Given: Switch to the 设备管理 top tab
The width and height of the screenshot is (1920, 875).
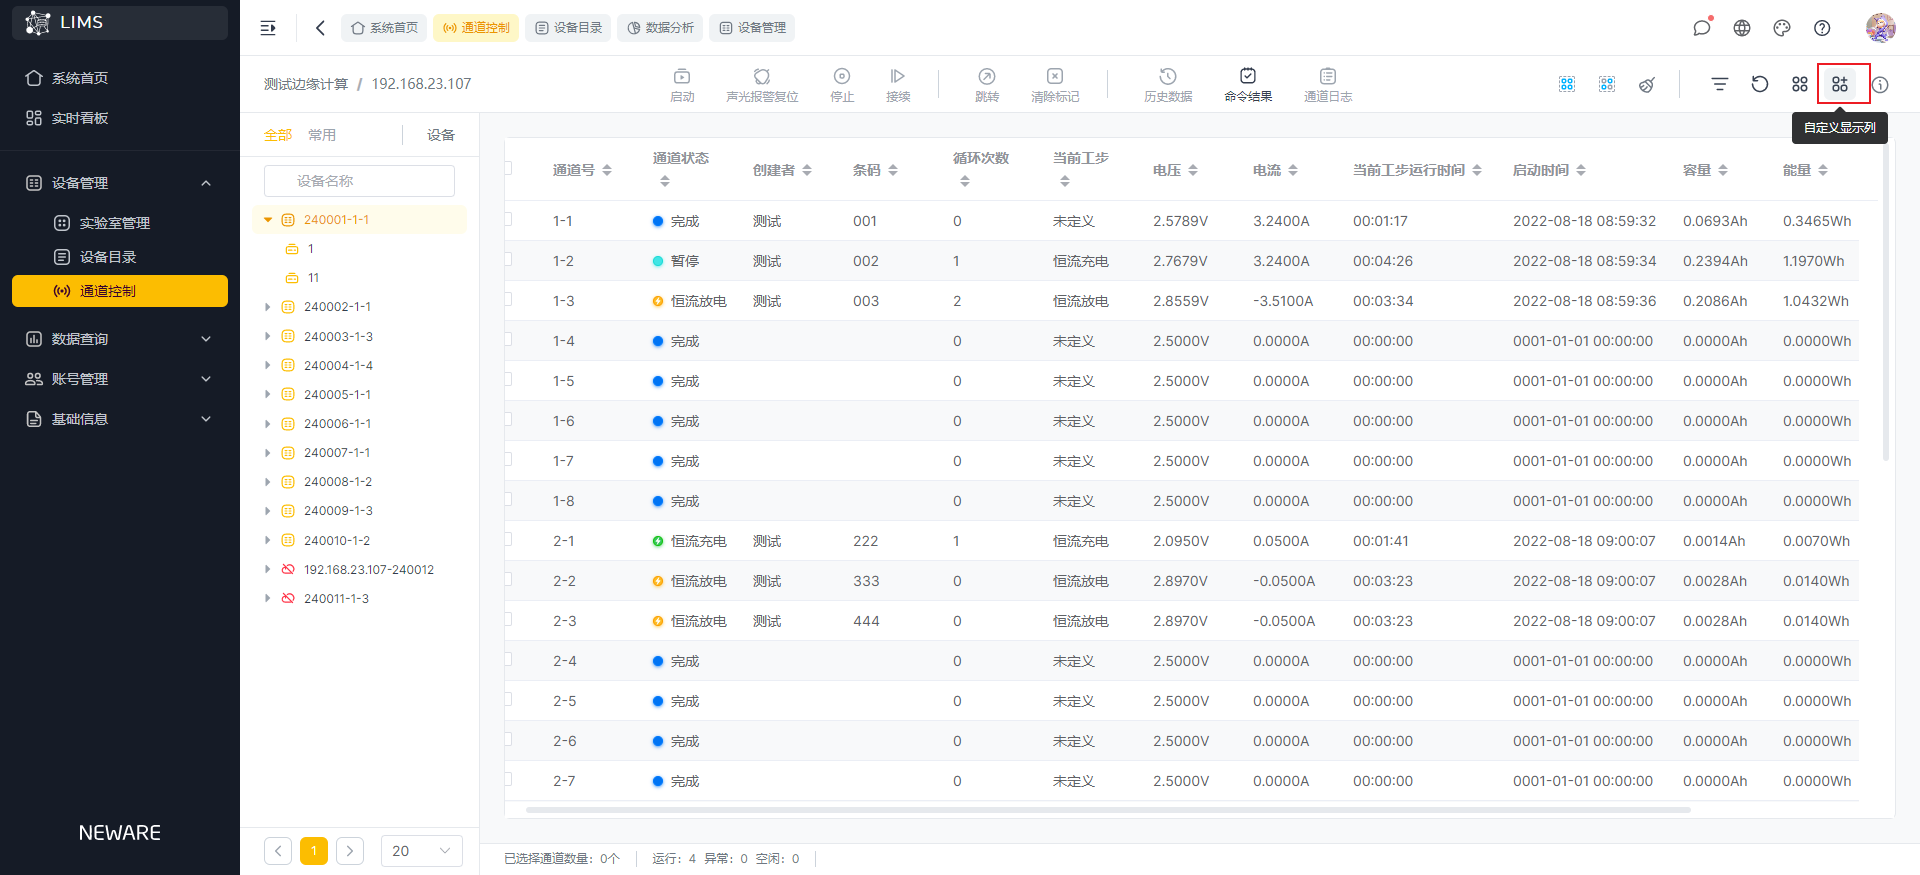Looking at the screenshot, I should pyautogui.click(x=752, y=28).
